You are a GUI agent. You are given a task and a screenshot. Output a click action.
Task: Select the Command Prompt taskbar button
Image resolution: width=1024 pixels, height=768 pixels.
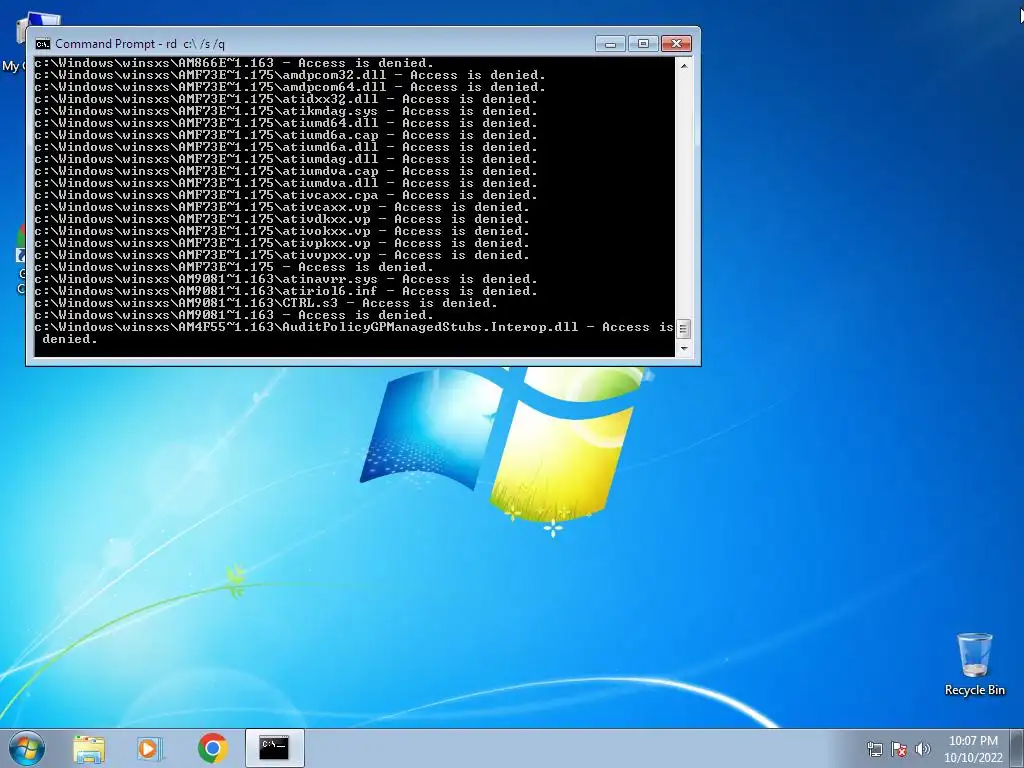(x=274, y=748)
